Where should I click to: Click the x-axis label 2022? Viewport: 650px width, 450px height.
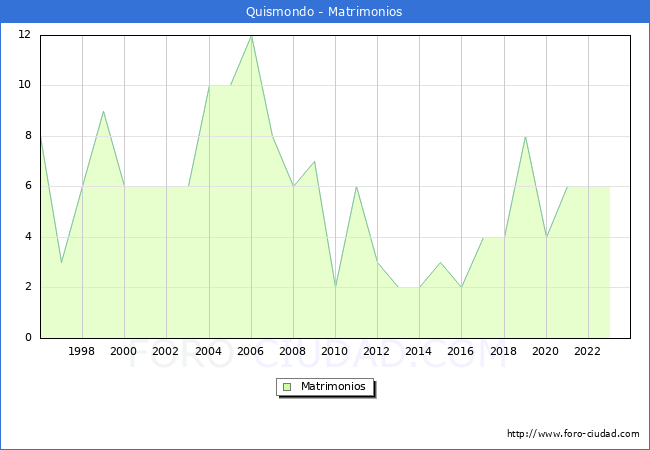point(587,351)
